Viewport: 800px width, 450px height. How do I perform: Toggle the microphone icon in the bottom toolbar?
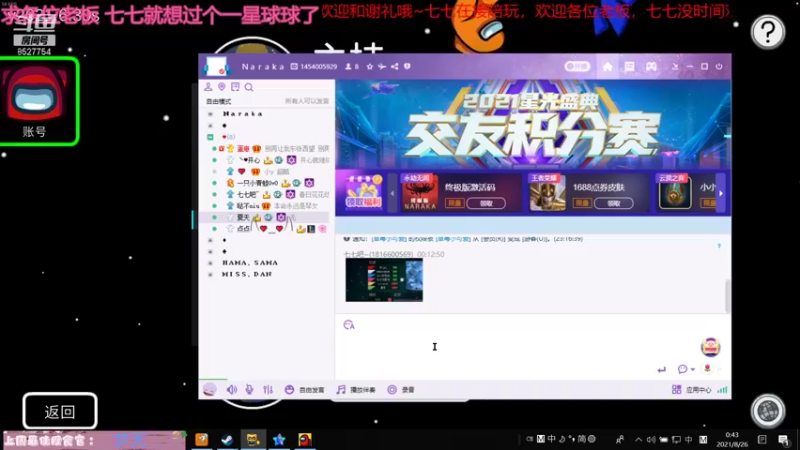point(249,390)
